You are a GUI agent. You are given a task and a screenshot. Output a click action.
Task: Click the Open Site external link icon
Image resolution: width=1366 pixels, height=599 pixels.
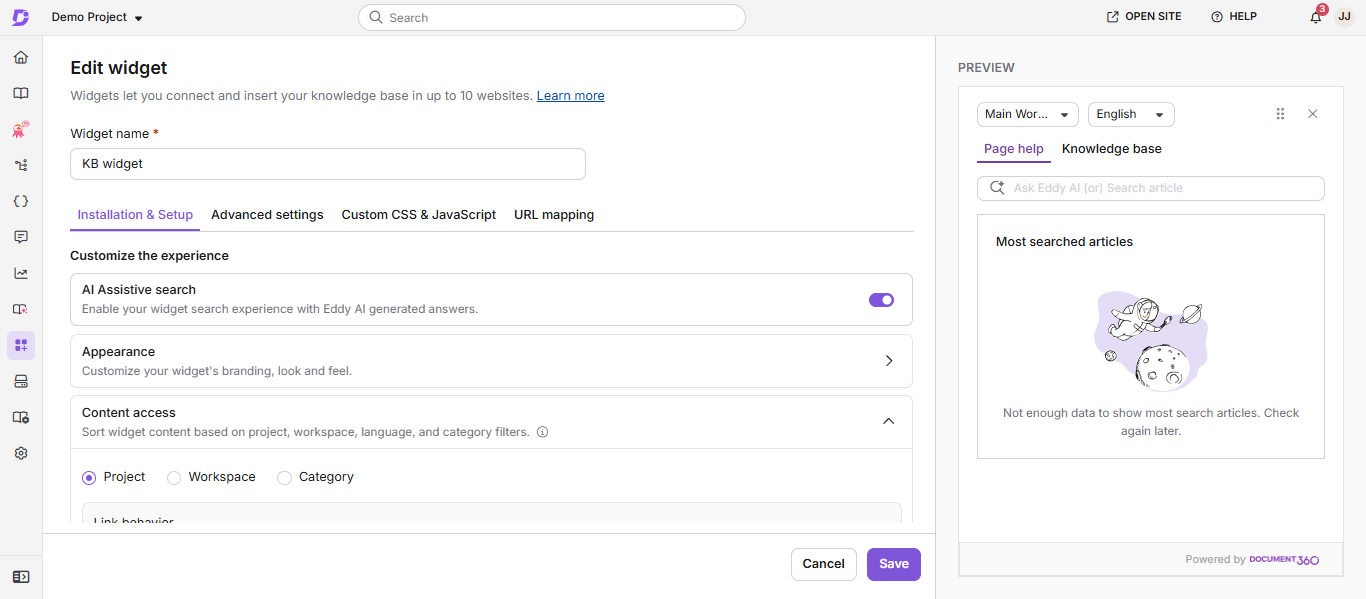click(x=1112, y=17)
